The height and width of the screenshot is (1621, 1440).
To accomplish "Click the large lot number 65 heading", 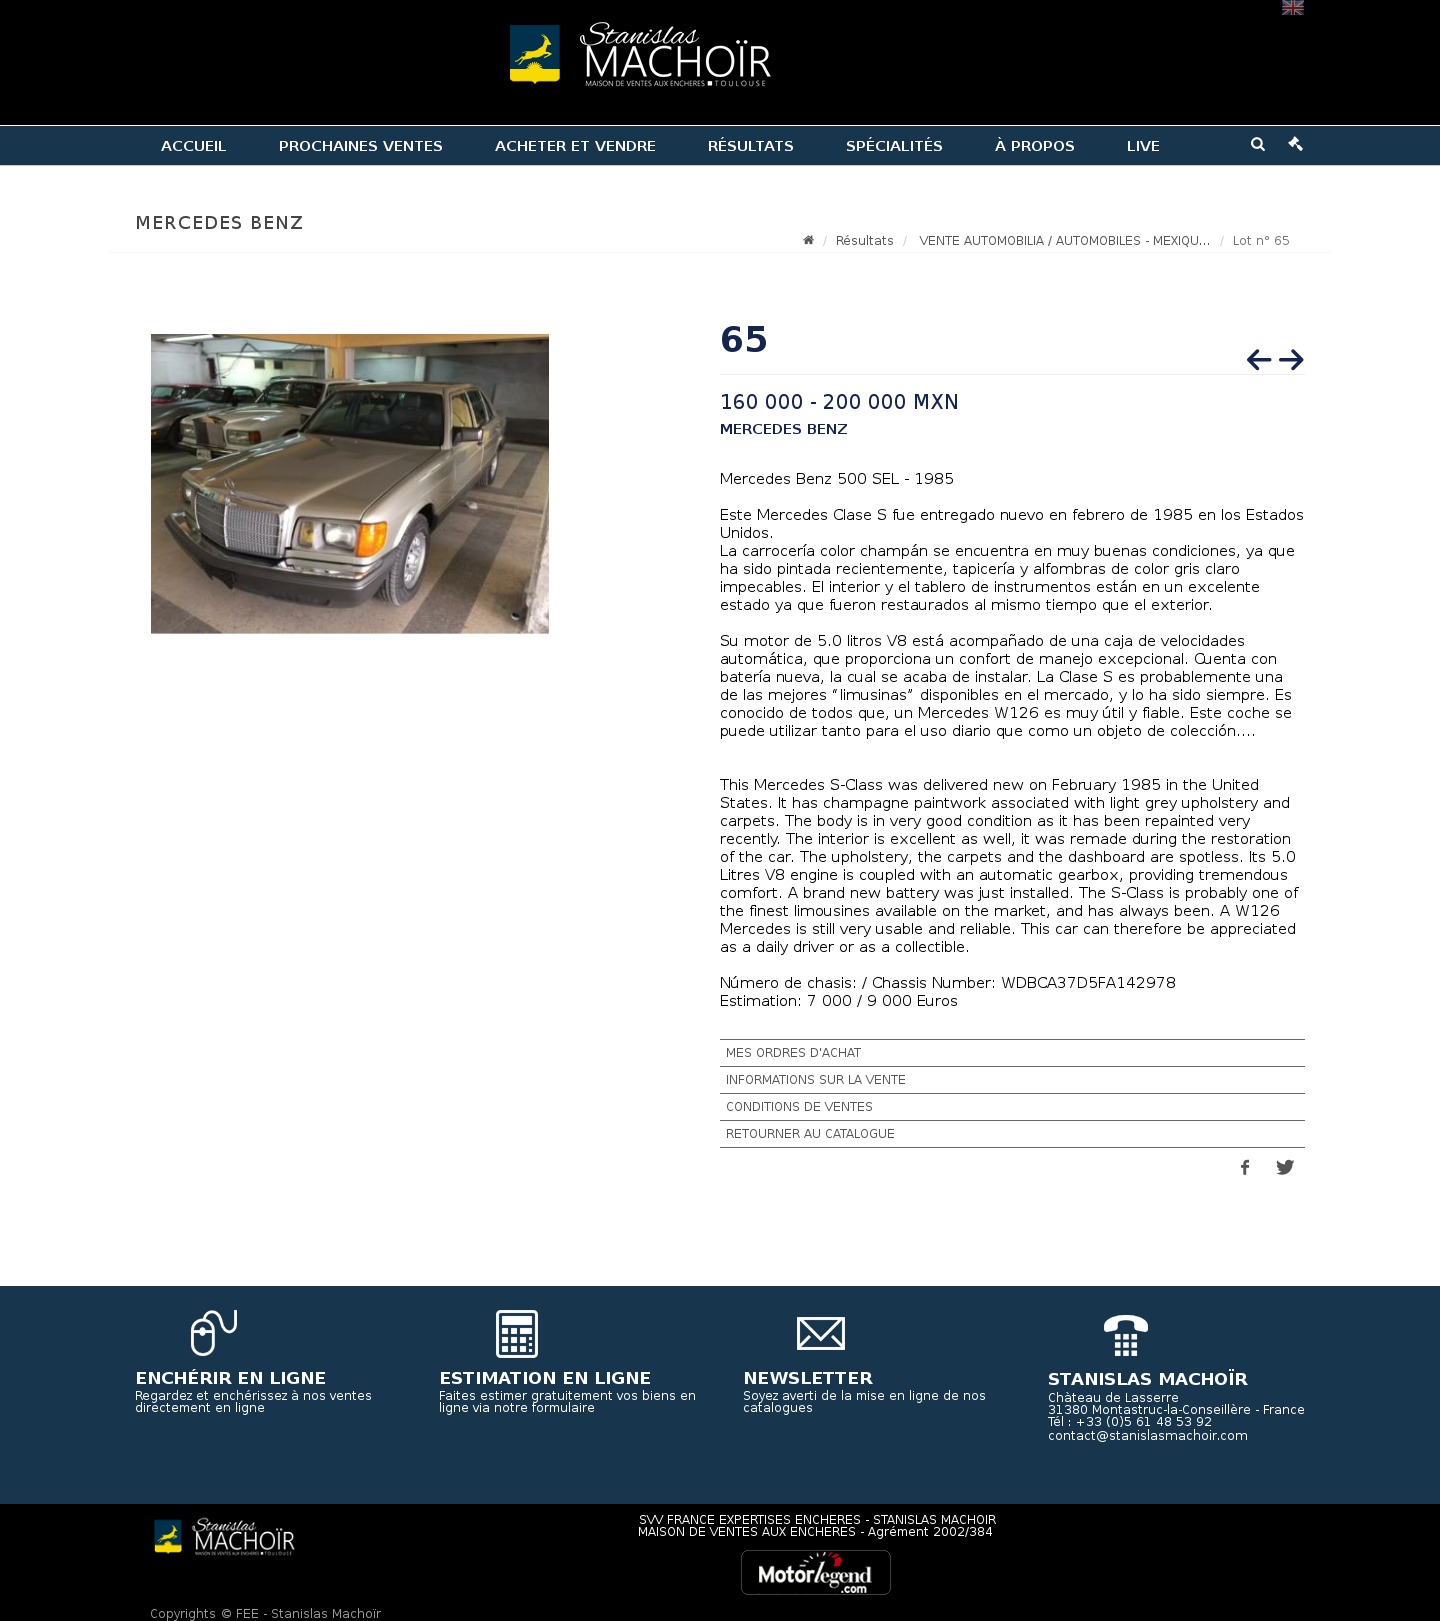I will pos(744,340).
